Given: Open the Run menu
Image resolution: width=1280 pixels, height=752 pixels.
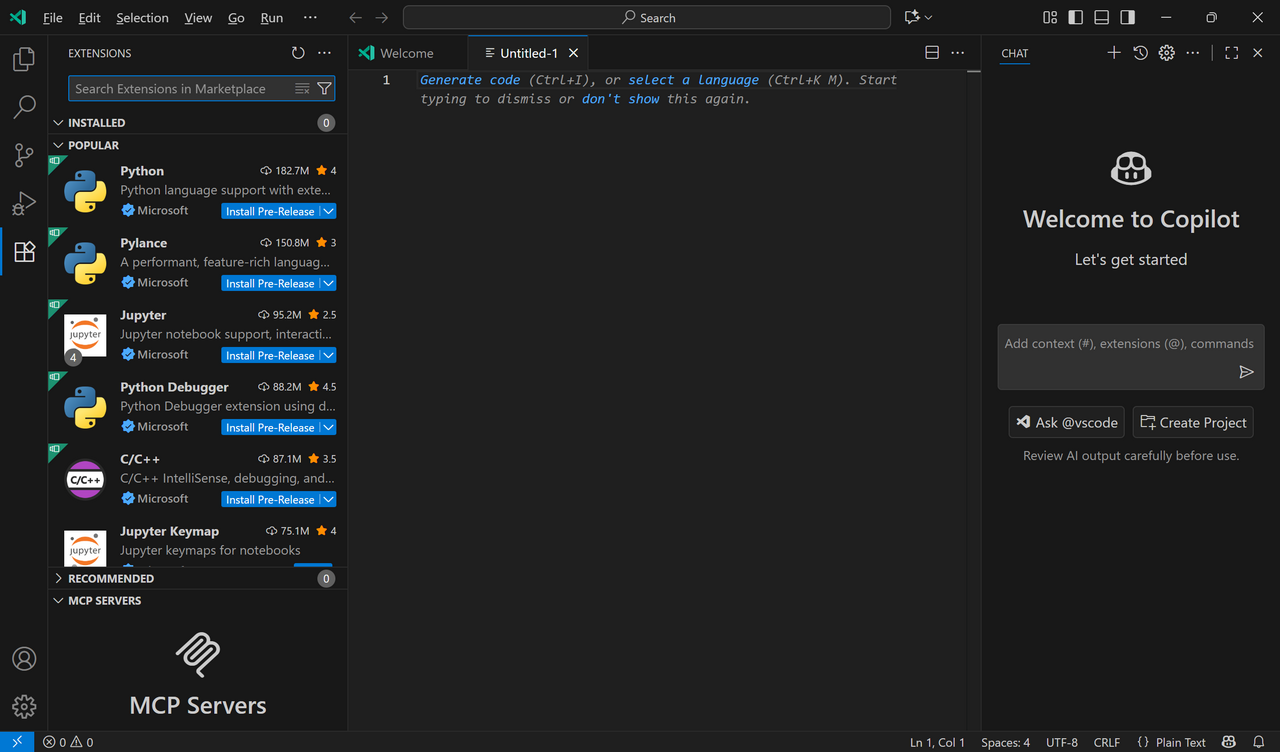Looking at the screenshot, I should click(271, 18).
